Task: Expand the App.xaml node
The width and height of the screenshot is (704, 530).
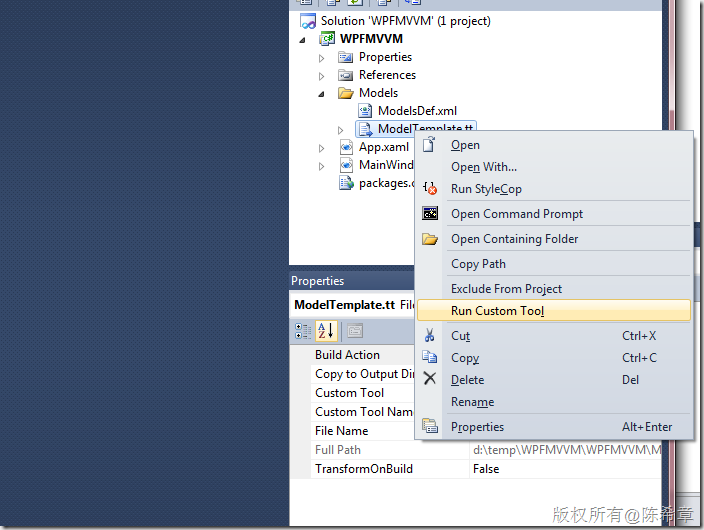Action: (321, 148)
